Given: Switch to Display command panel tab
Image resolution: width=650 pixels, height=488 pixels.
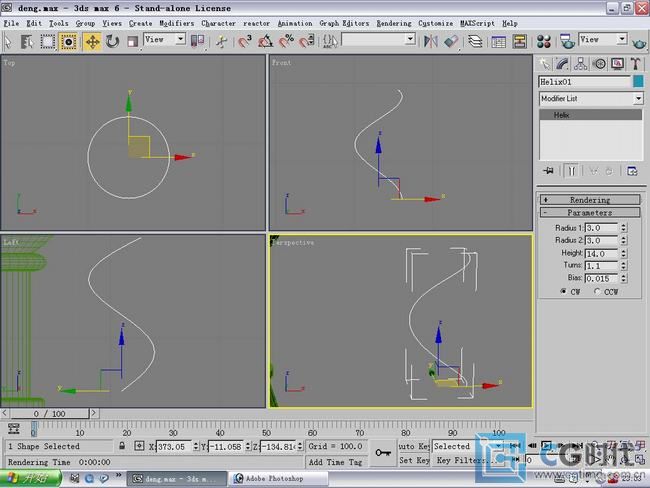Looking at the screenshot, I should (x=617, y=64).
